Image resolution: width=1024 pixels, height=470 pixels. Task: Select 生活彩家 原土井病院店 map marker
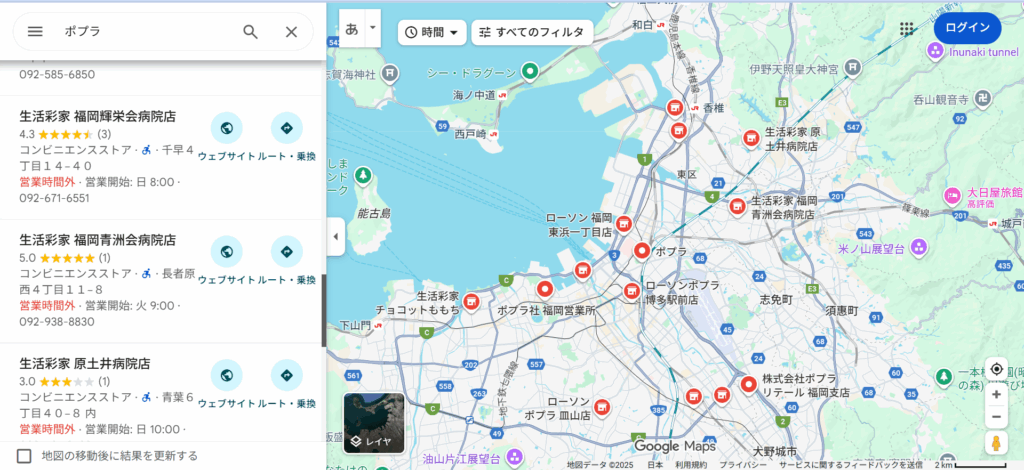click(751, 138)
